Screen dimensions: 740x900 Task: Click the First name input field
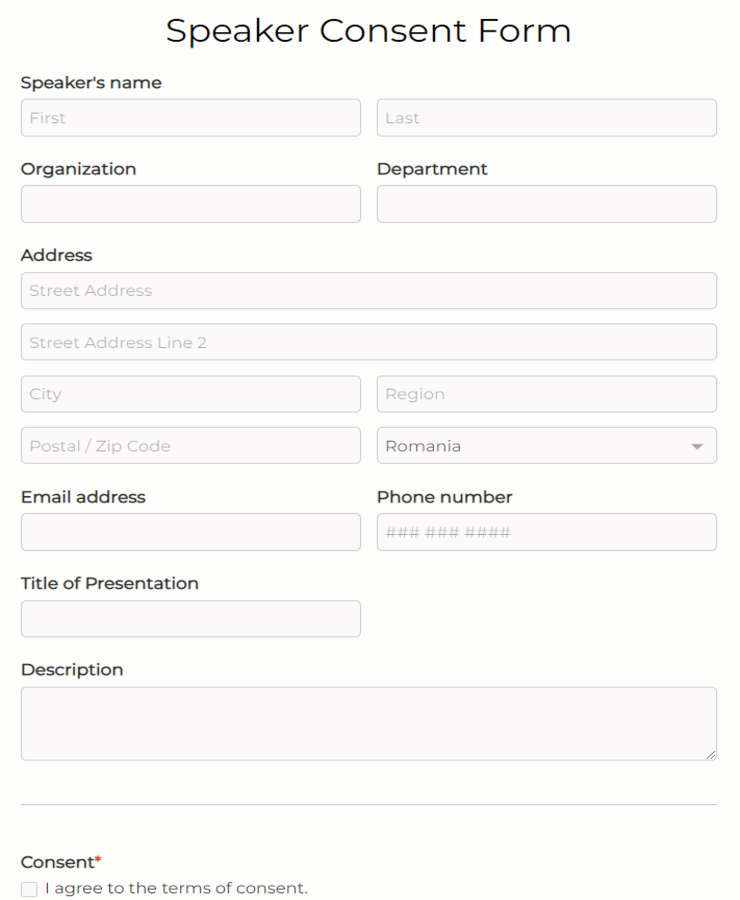[x=190, y=117]
